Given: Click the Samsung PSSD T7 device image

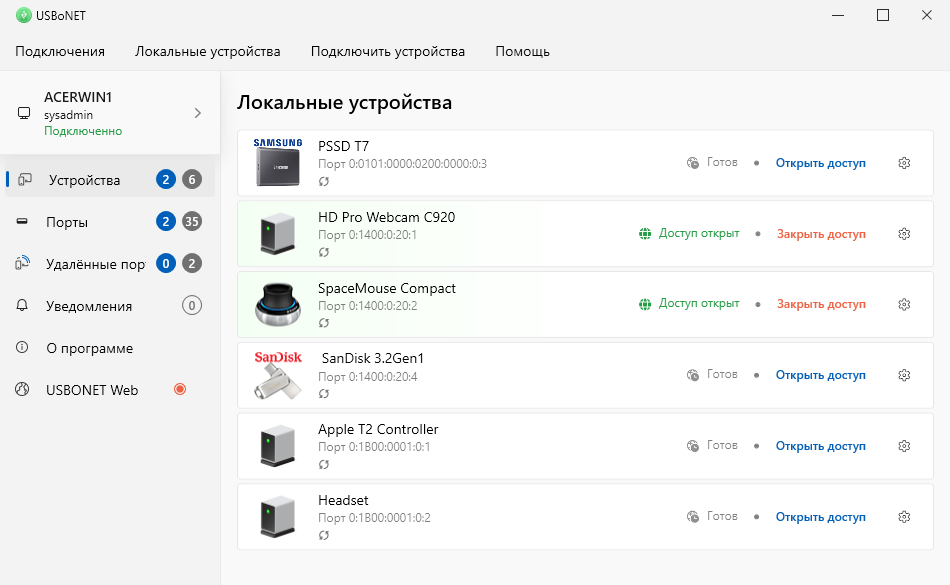Looking at the screenshot, I should [277, 162].
